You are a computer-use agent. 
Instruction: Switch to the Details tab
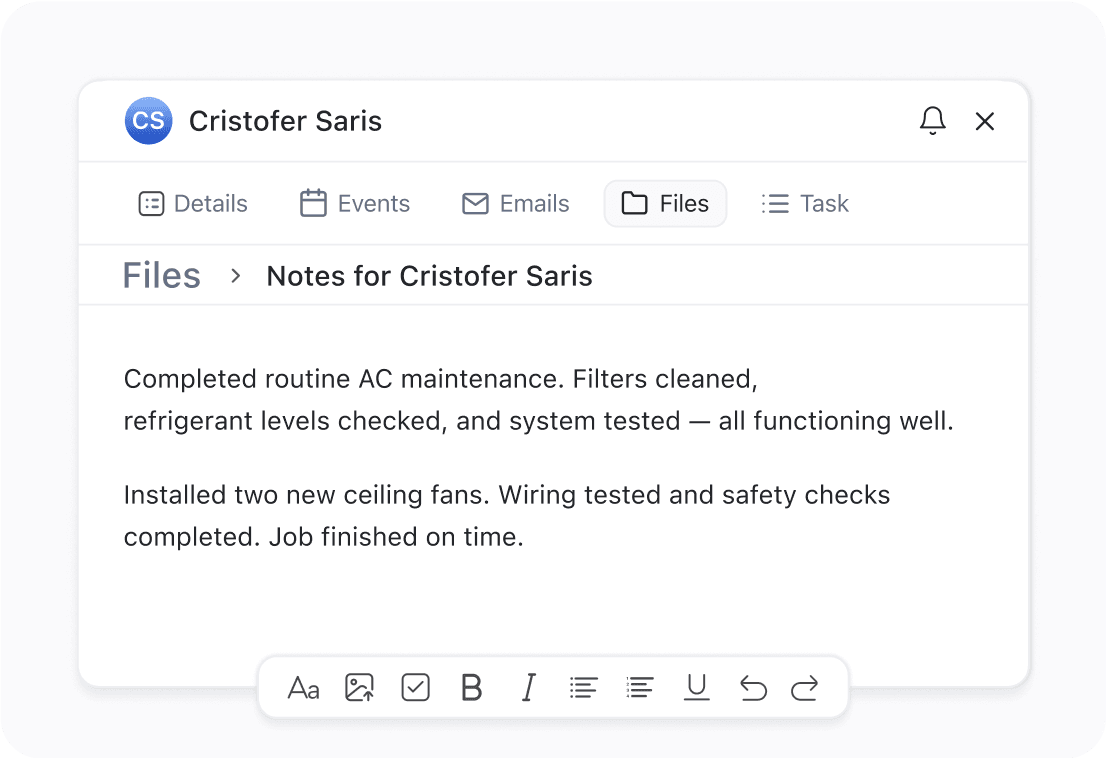[x=193, y=204]
